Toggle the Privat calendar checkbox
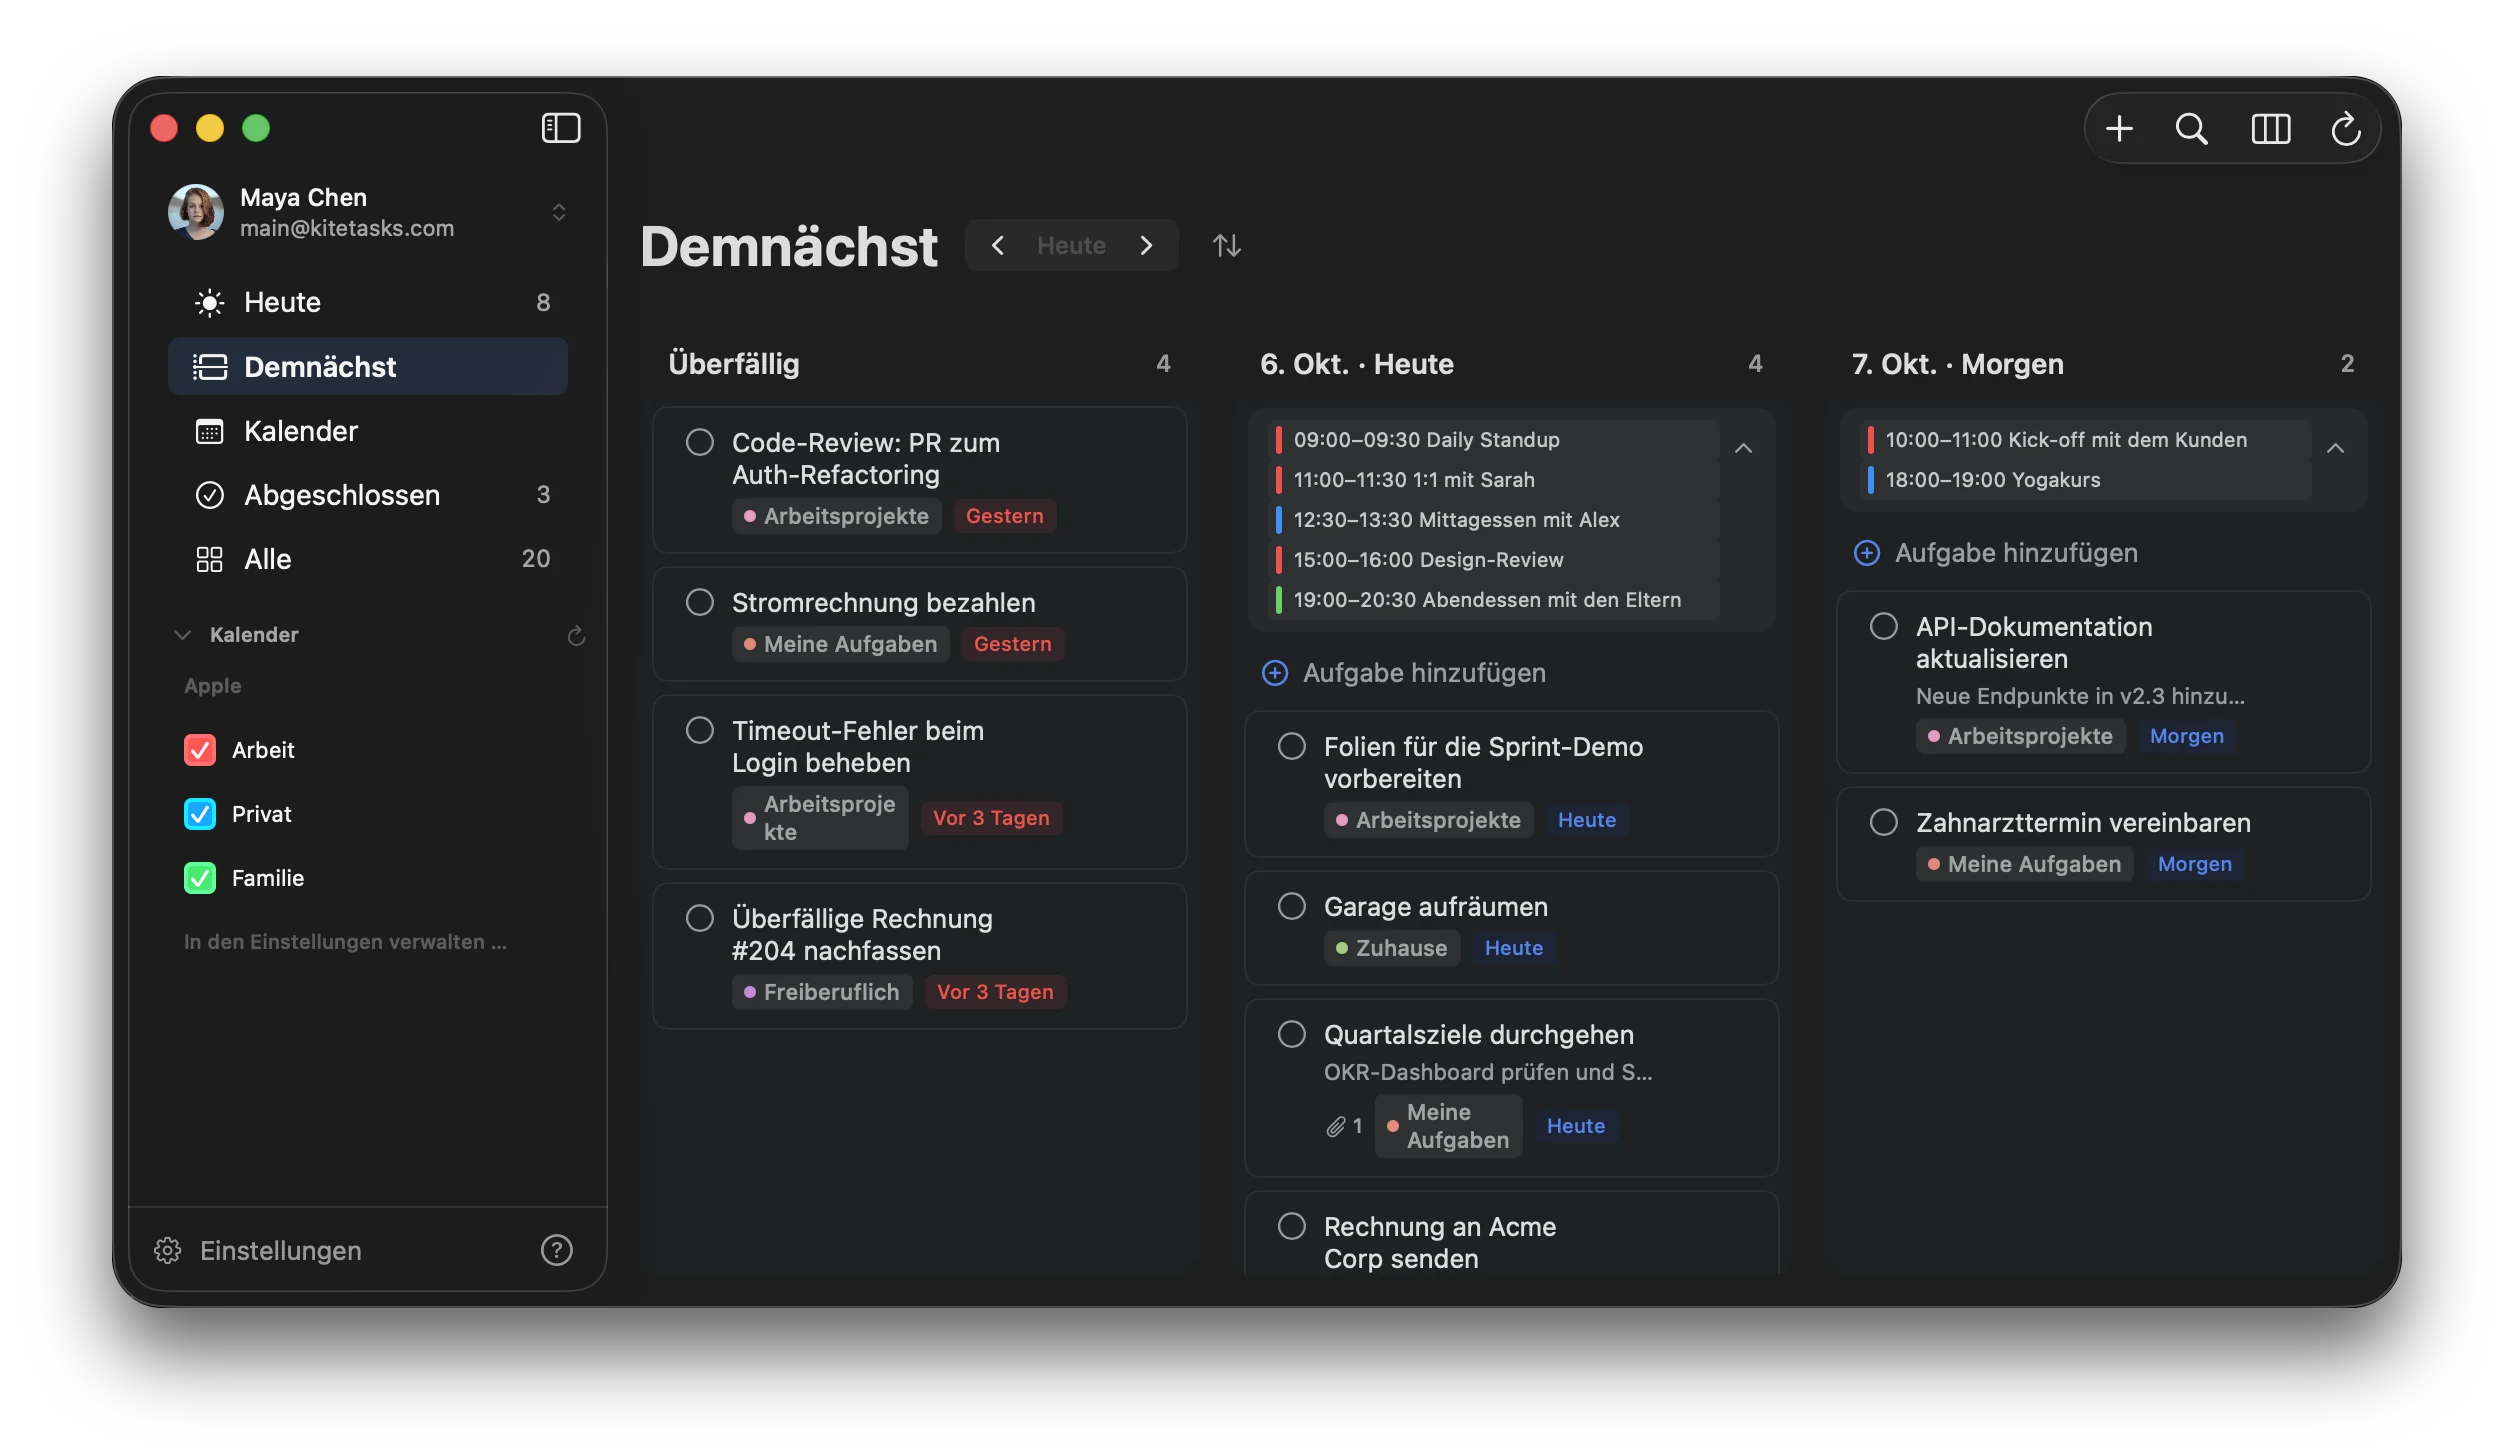 [200, 814]
